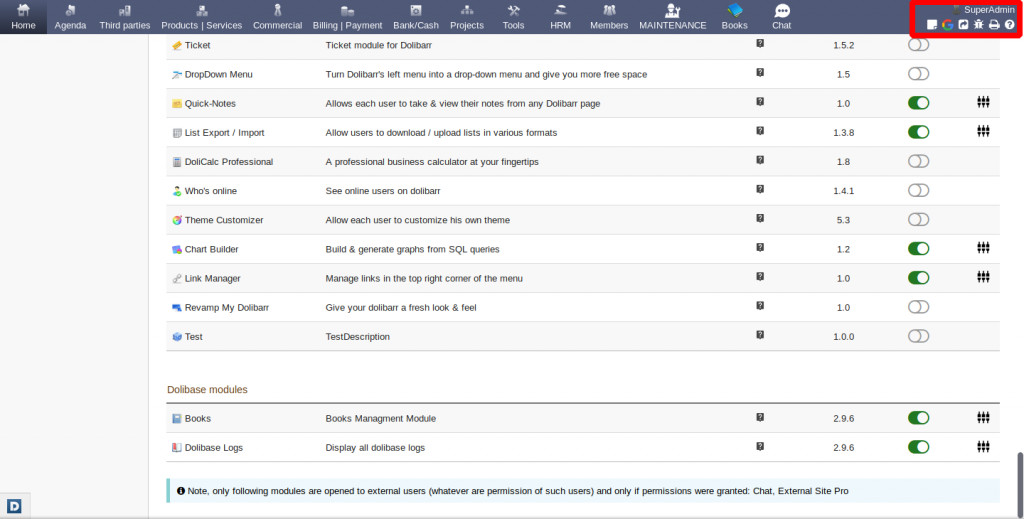The height and width of the screenshot is (519, 1024).
Task: Disable the Books module toggle
Action: pos(918,418)
